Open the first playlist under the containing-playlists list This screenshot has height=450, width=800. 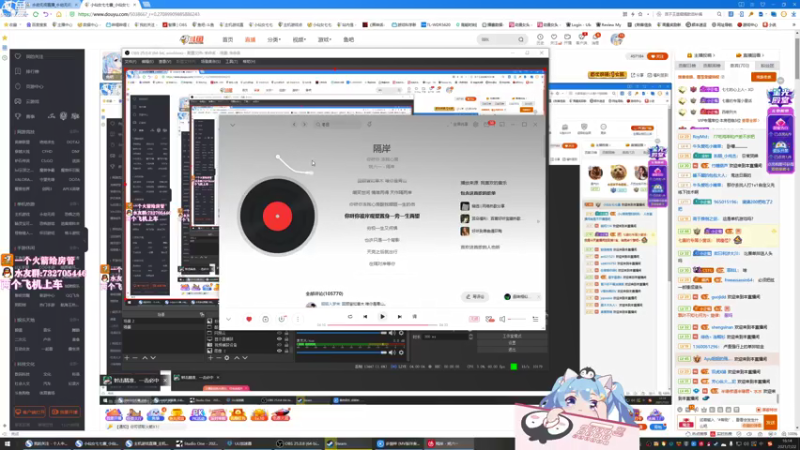tap(484, 206)
